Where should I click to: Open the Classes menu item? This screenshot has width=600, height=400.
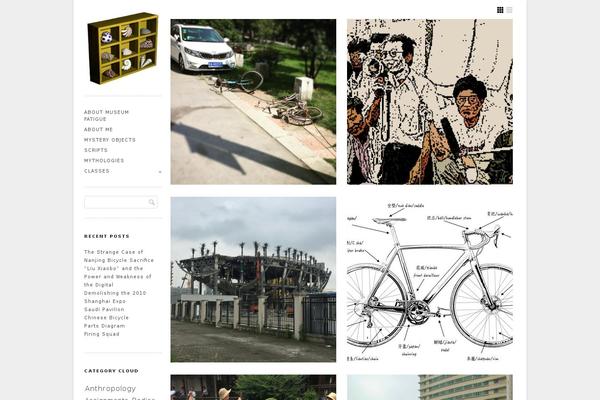coord(97,171)
